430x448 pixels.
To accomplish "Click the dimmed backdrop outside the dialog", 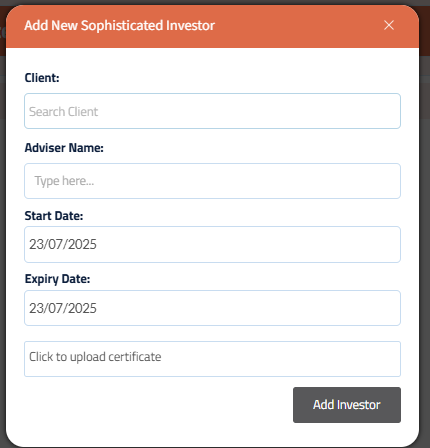I will click(x=425, y=233).
